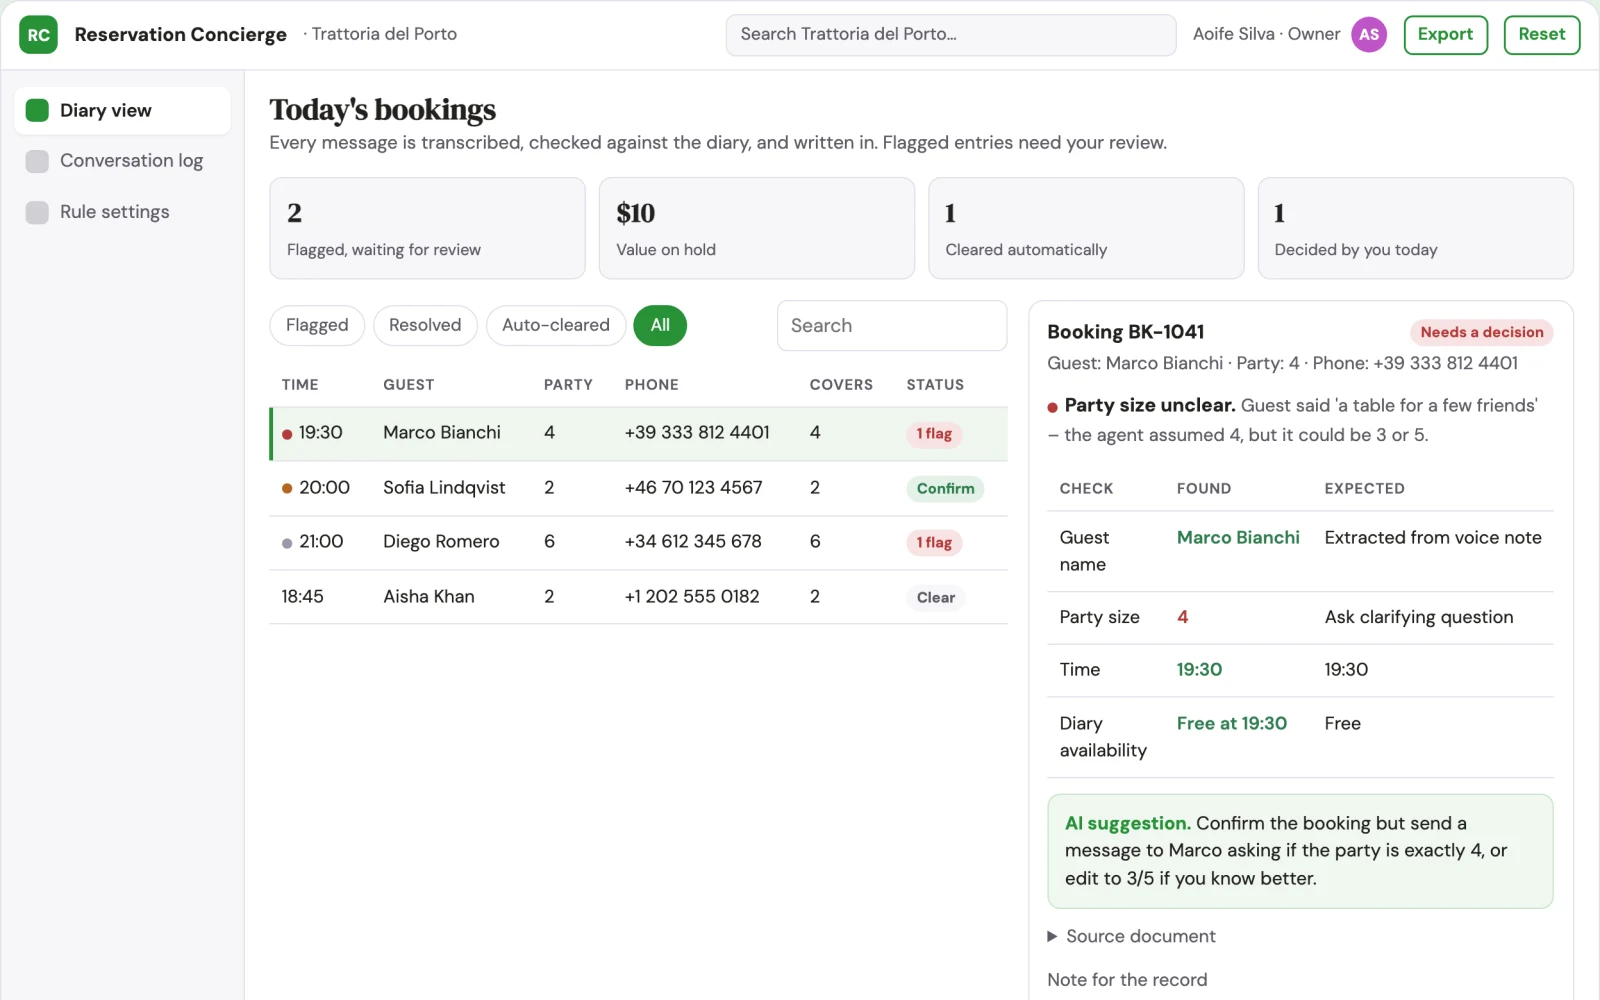Click the 1 flag badge for Diego Romero

tap(934, 543)
